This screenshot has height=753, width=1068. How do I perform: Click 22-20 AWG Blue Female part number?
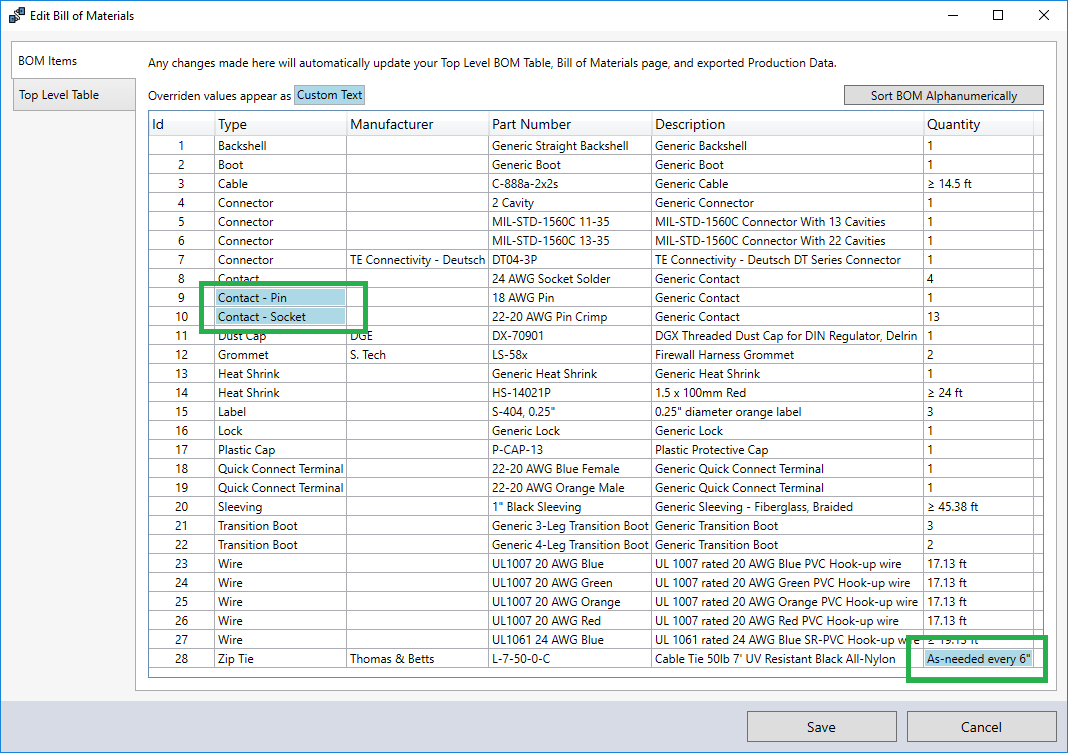pos(570,469)
